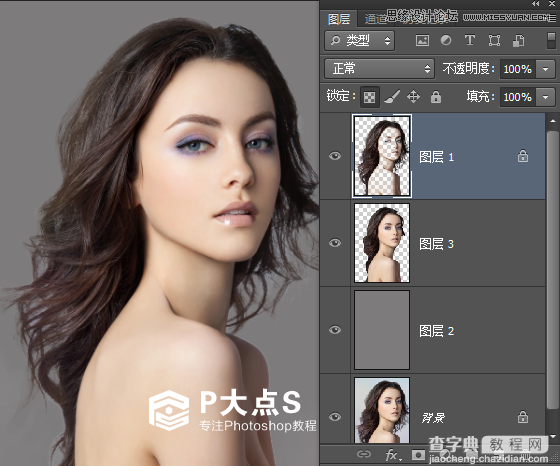
Task: Toggle lock image pixels brush icon
Action: point(392,97)
